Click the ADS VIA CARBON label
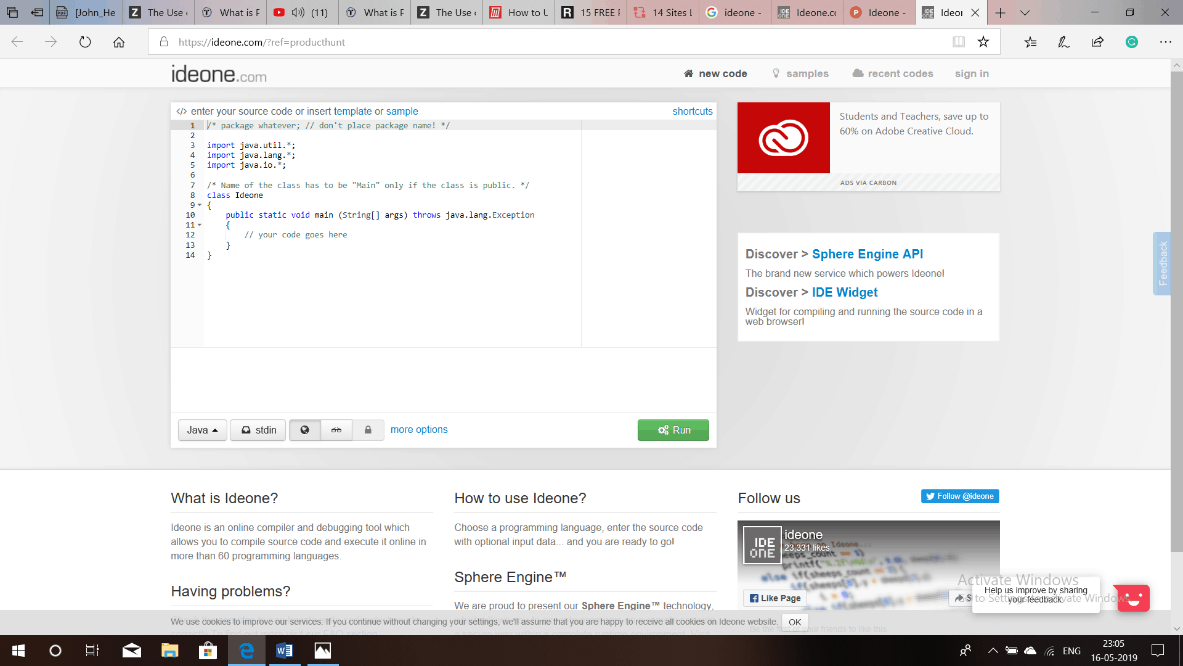This screenshot has width=1183, height=666. [x=868, y=183]
